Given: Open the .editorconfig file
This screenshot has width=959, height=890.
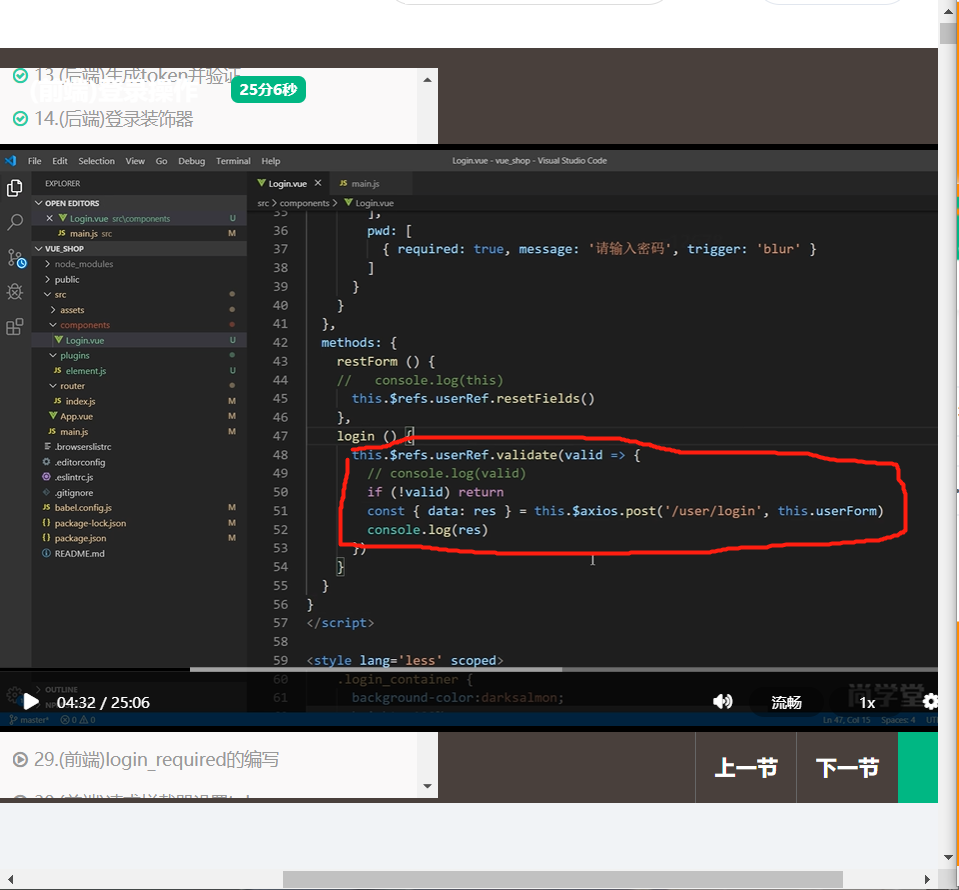Looking at the screenshot, I should pos(80,462).
